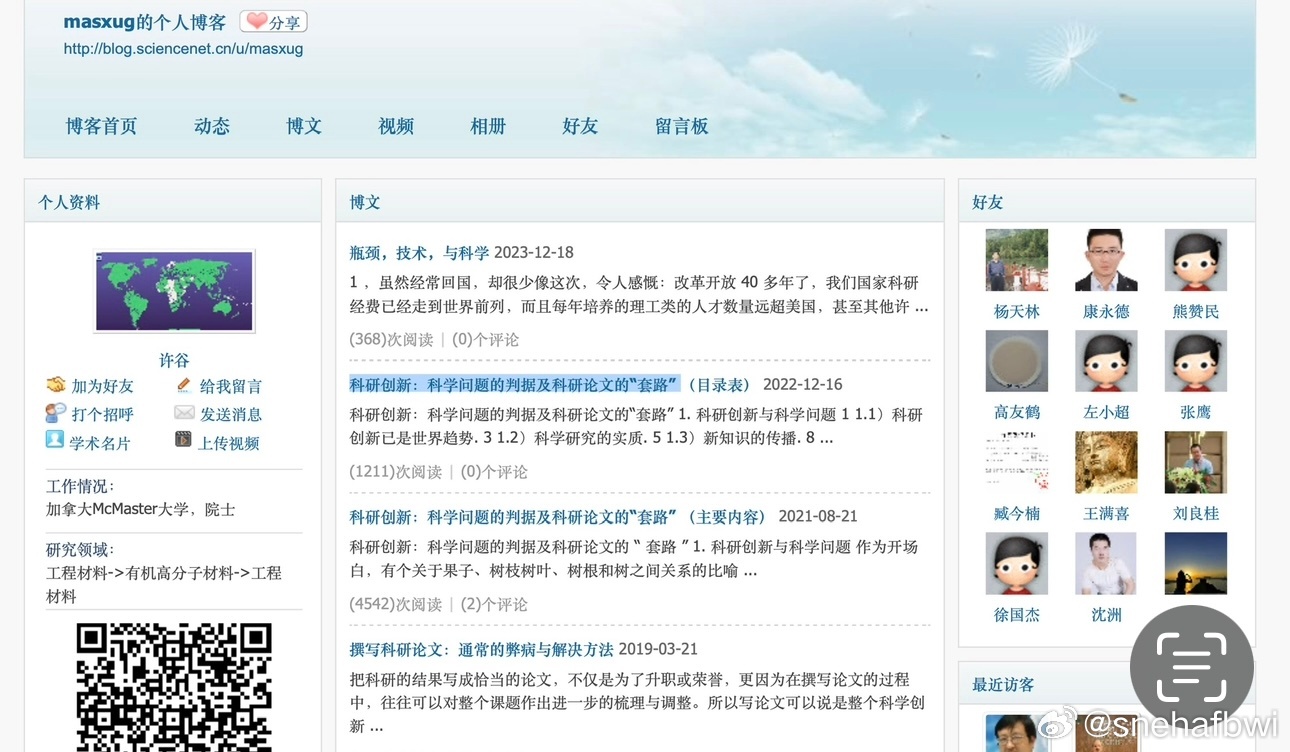Click 徐国杰's cartoon avatar

tap(1017, 563)
